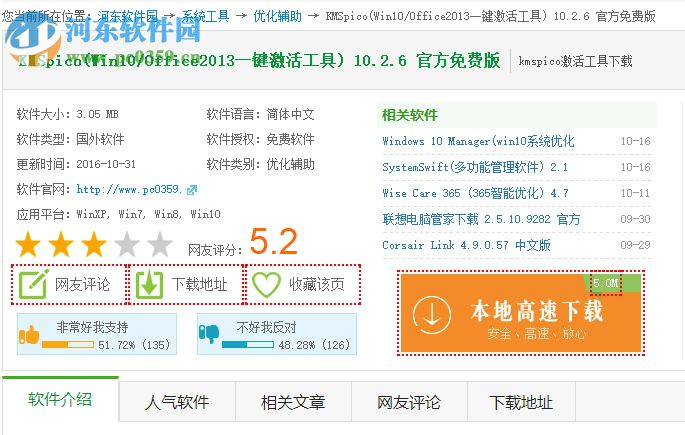Vote 非常好我支持
Viewport: 685px width, 435px height.
[97, 334]
